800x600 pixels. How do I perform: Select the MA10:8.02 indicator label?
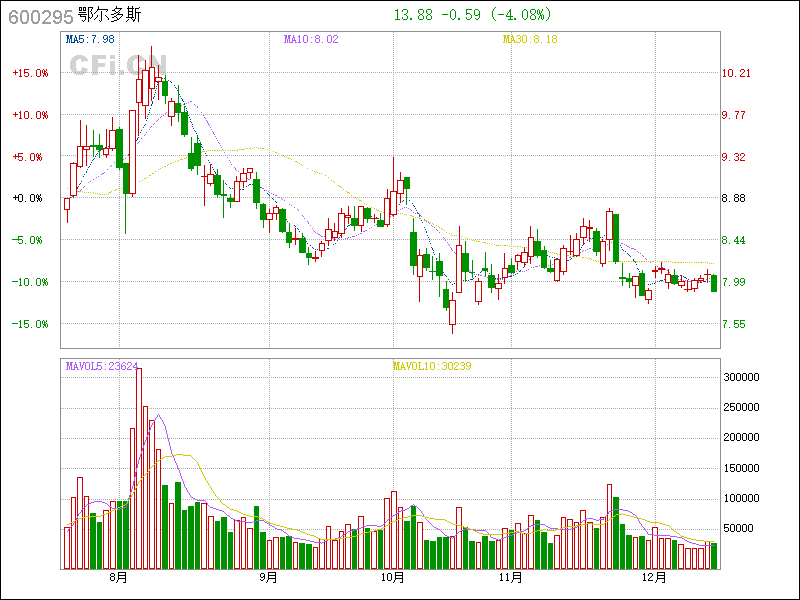311,39
